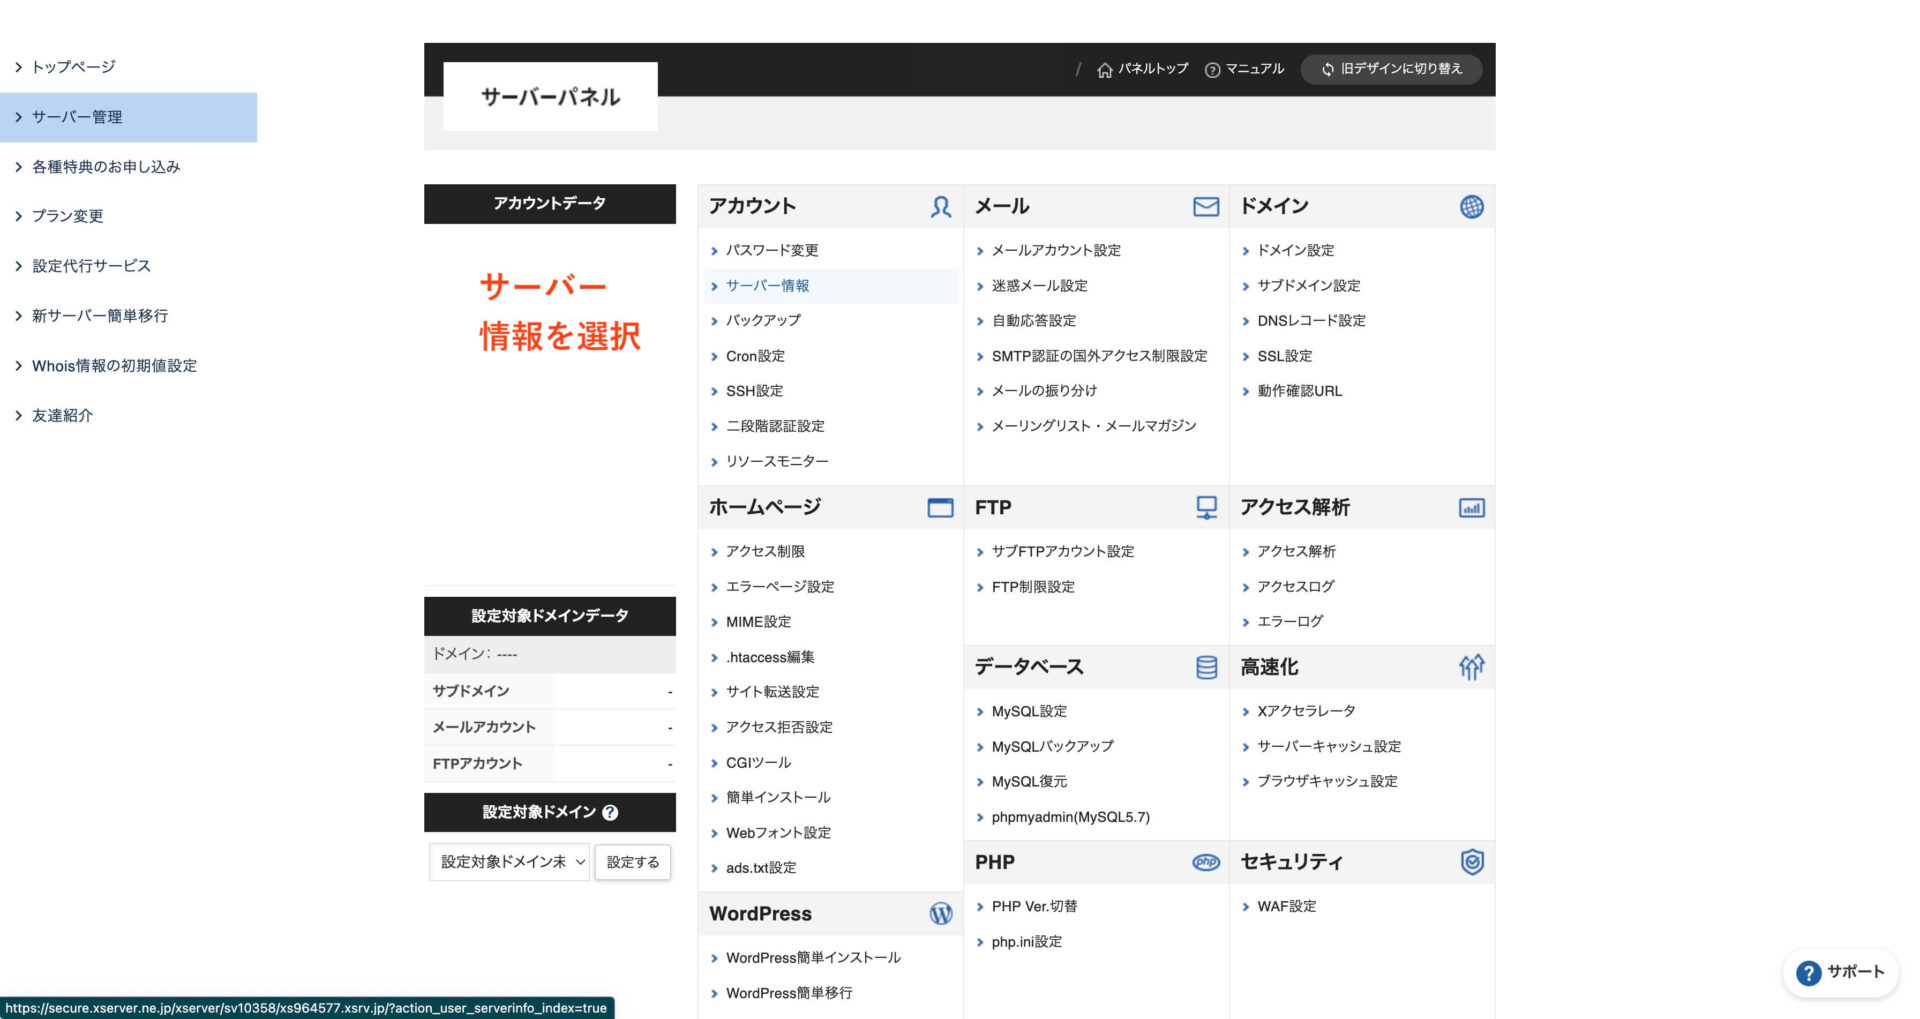The image size is (1920, 1019).
Task: Open the パスワード変更 link
Action: tap(772, 251)
